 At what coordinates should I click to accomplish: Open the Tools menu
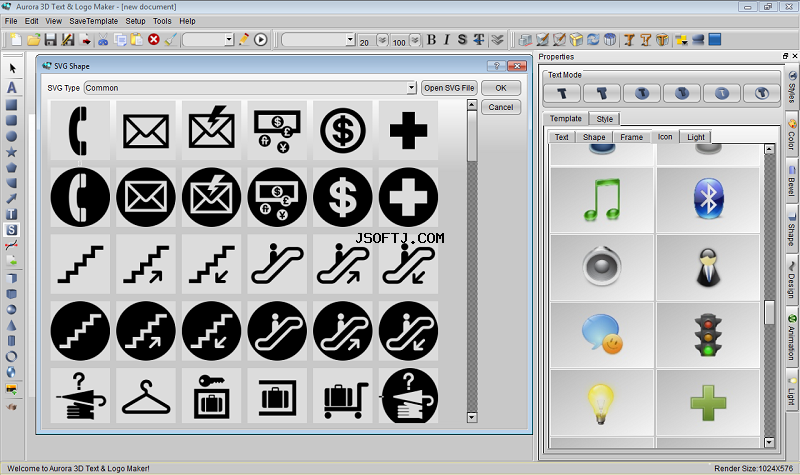(162, 21)
